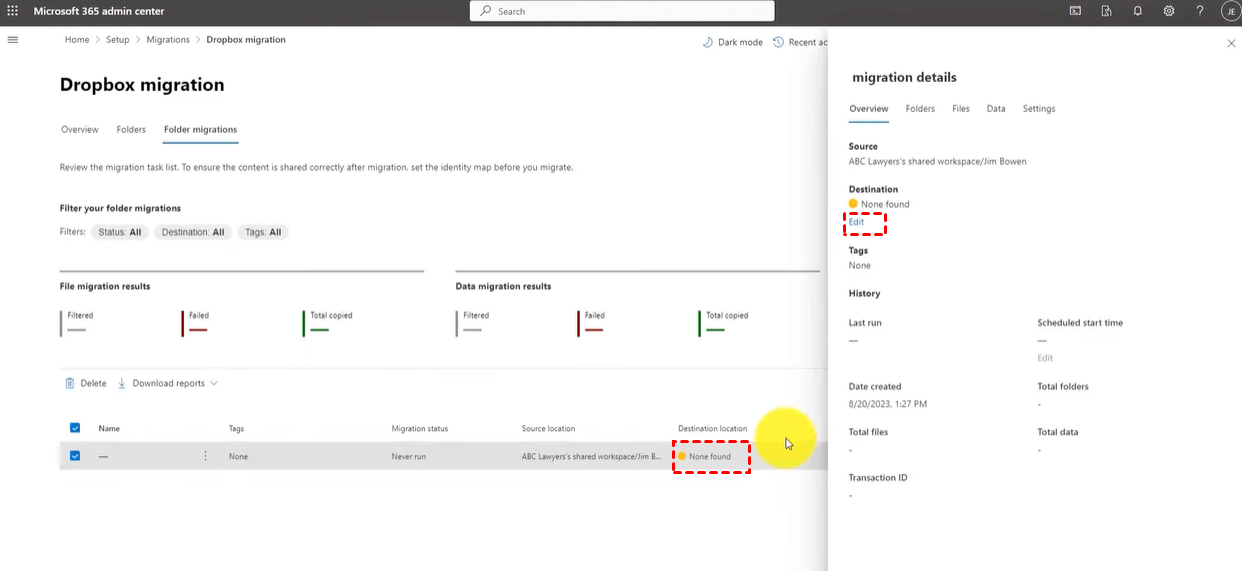This screenshot has width=1242, height=571.
Task: Open the Destination: All filter
Action: 193,232
